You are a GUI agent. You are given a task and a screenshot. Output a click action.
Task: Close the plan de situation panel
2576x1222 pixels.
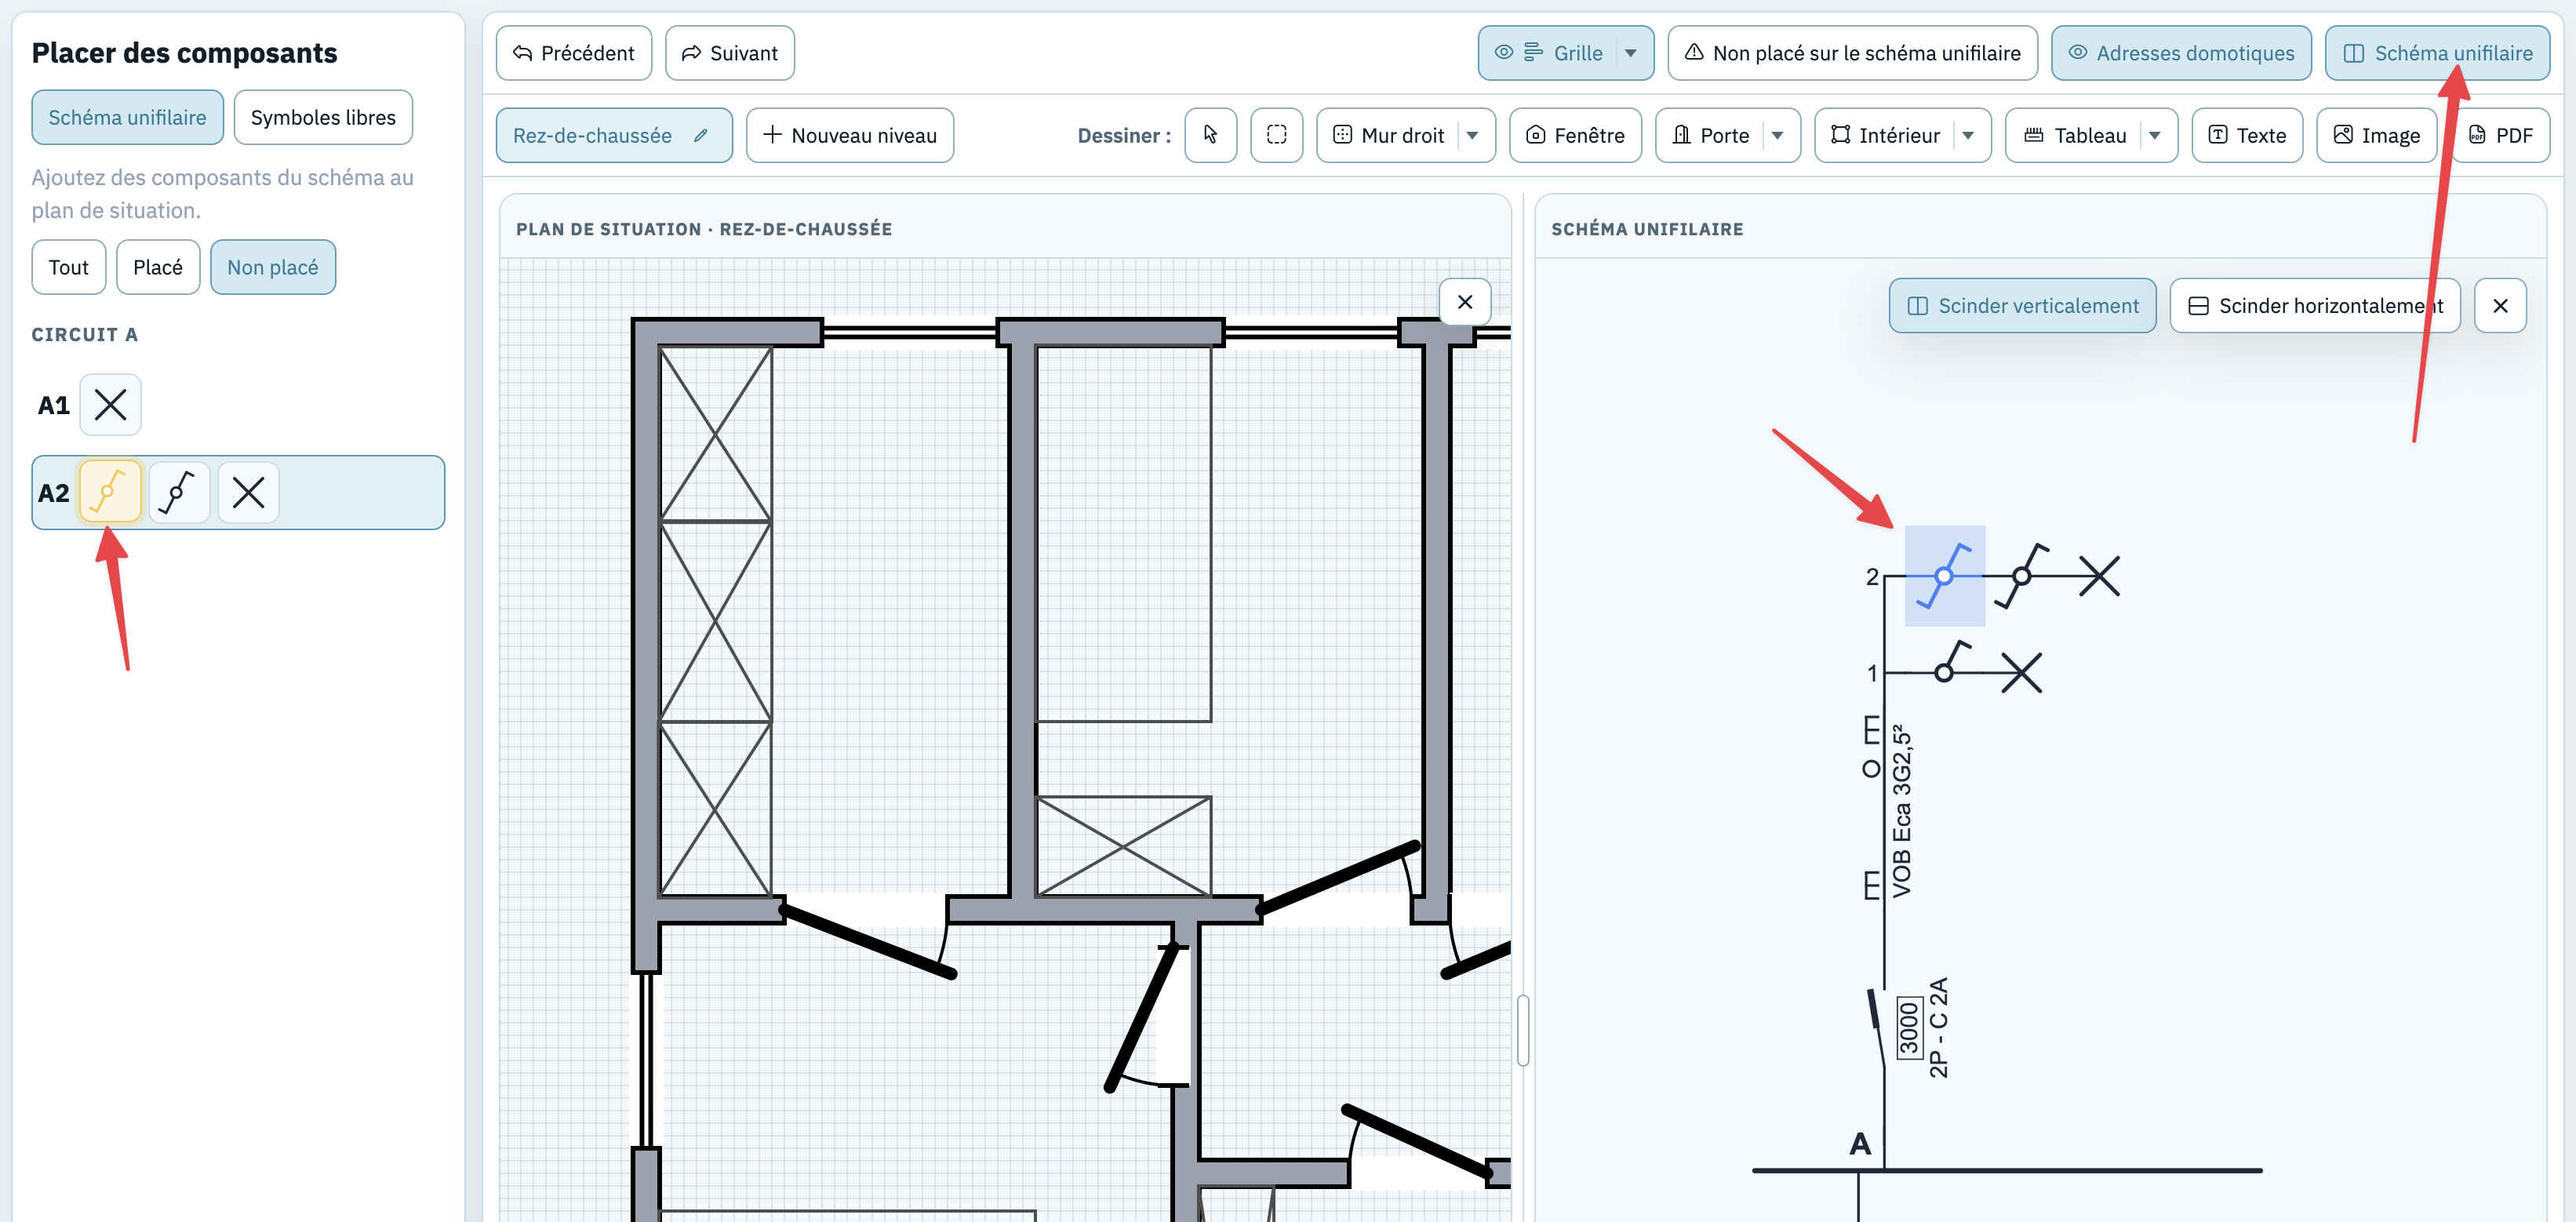(x=1465, y=302)
